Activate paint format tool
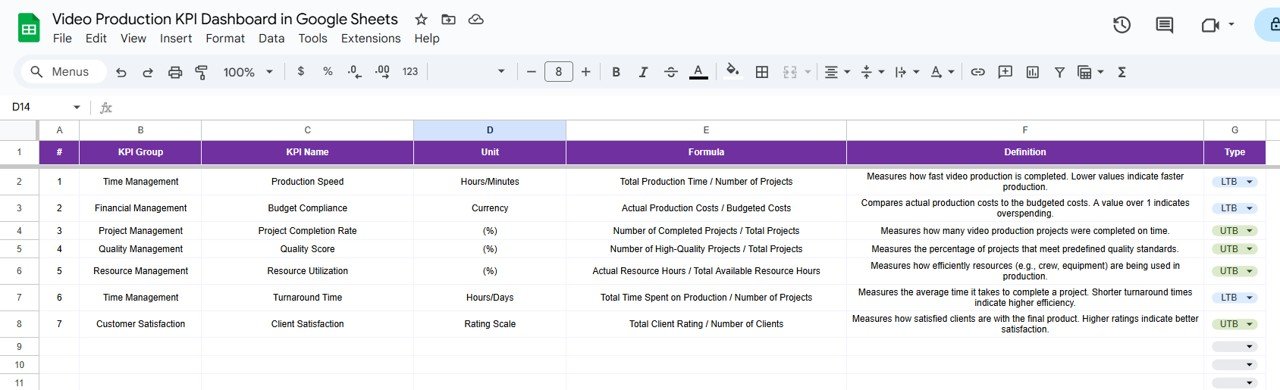Image resolution: width=1280 pixels, height=390 pixels. pos(201,72)
